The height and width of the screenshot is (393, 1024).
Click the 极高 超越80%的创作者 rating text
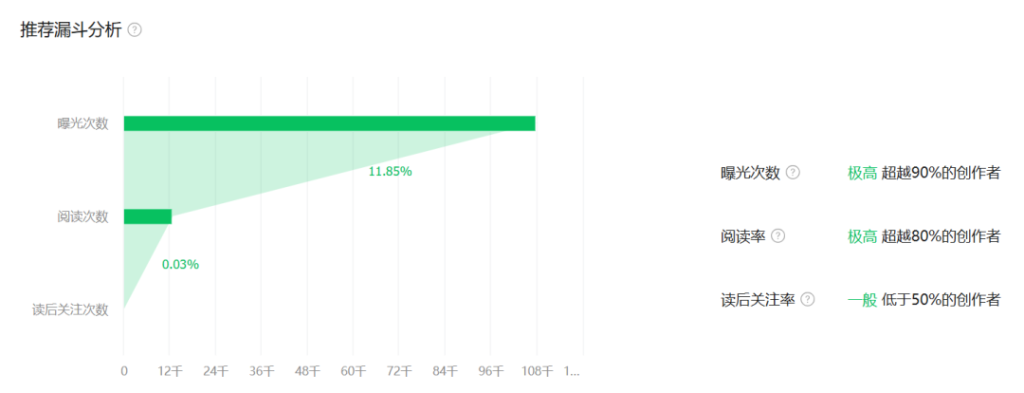tap(924, 236)
